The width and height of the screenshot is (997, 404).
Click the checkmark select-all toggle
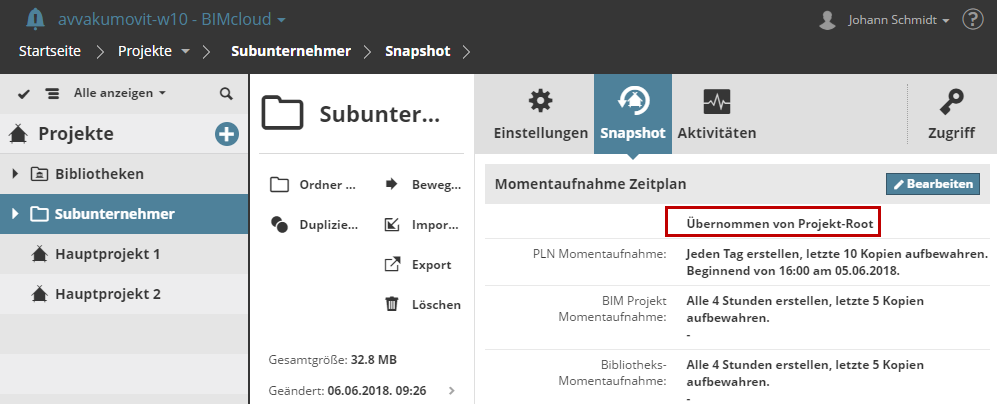pos(25,93)
